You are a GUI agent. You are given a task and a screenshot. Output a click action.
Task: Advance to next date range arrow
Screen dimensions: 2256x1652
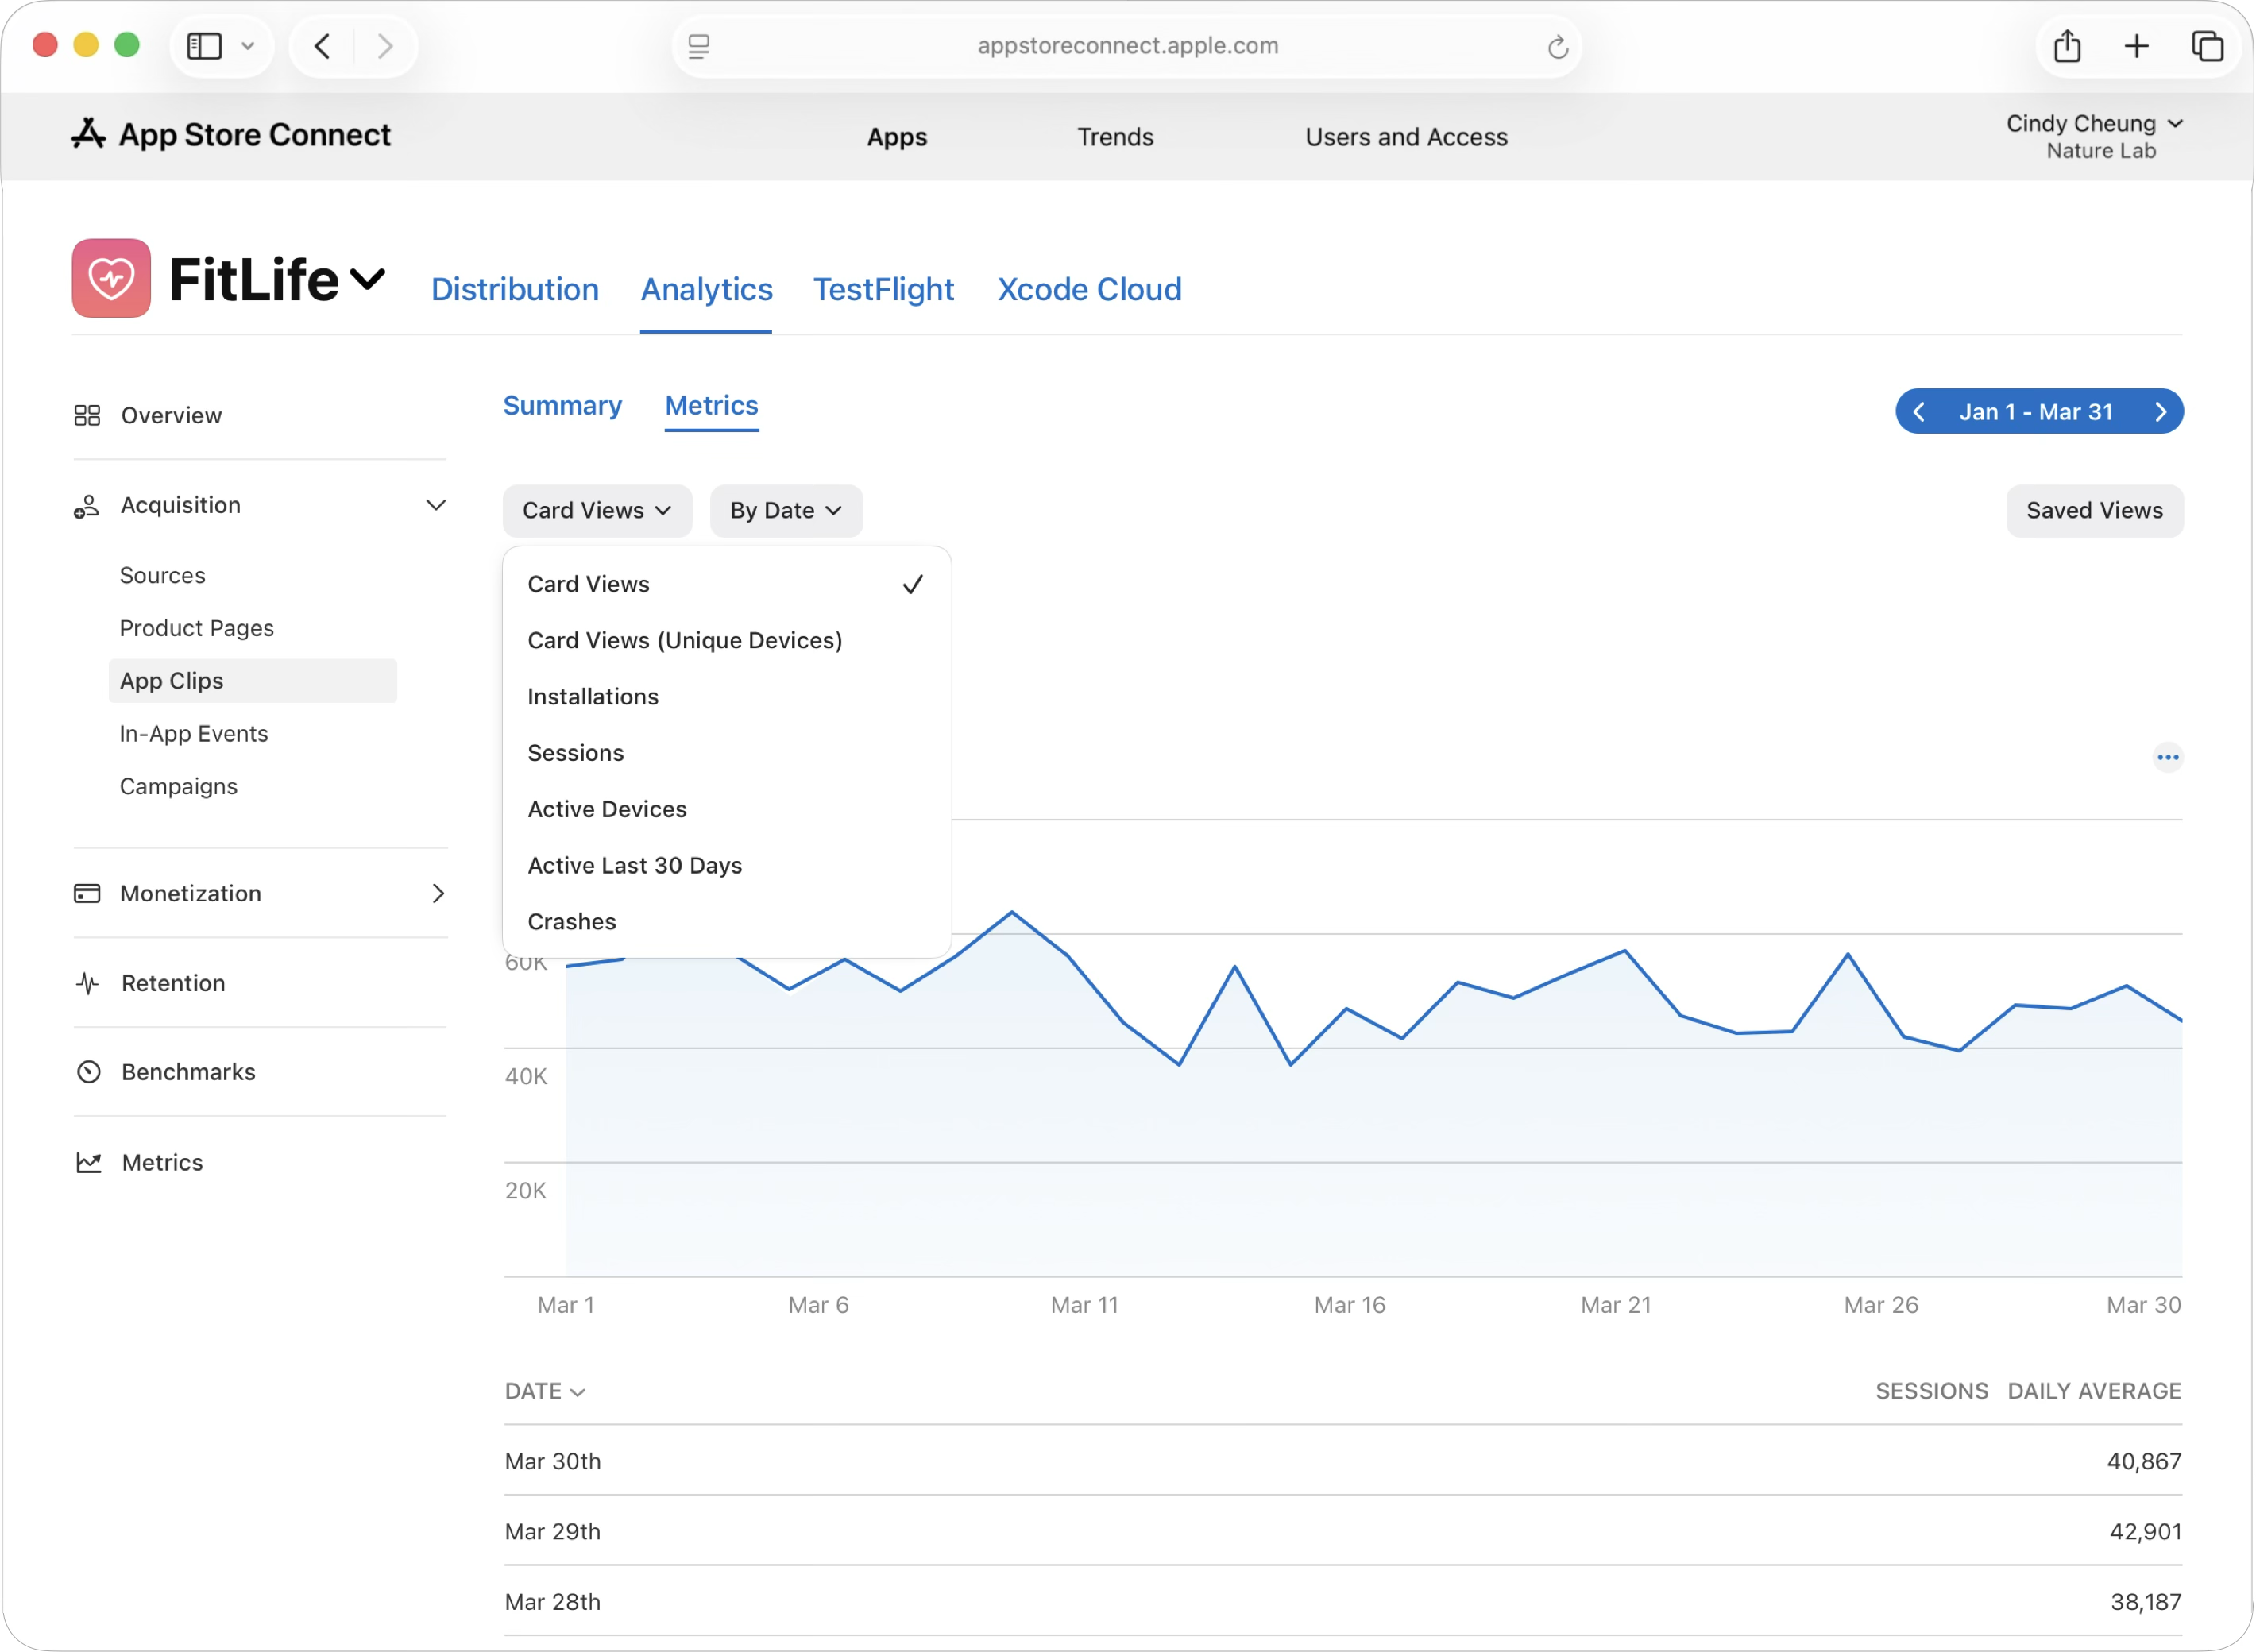[x=2160, y=412]
